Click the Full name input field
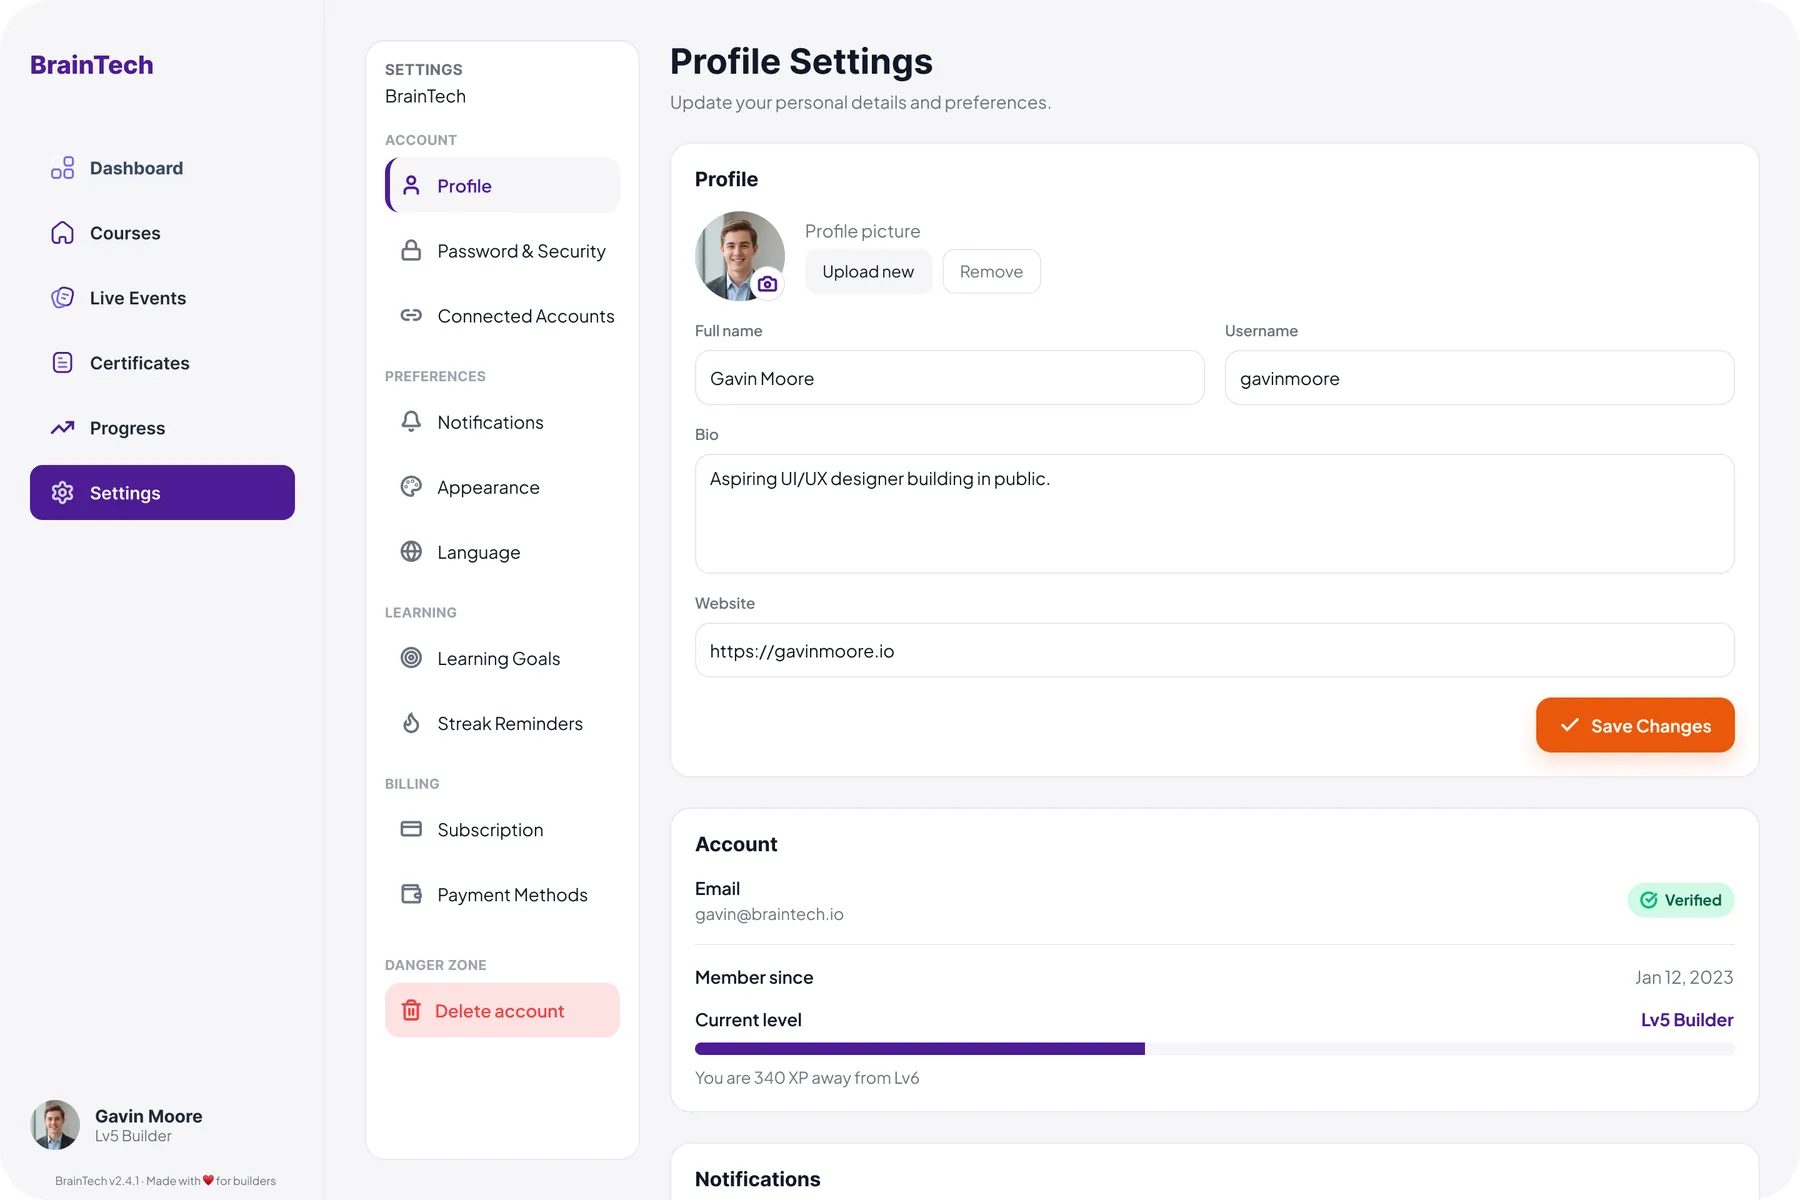 point(949,378)
